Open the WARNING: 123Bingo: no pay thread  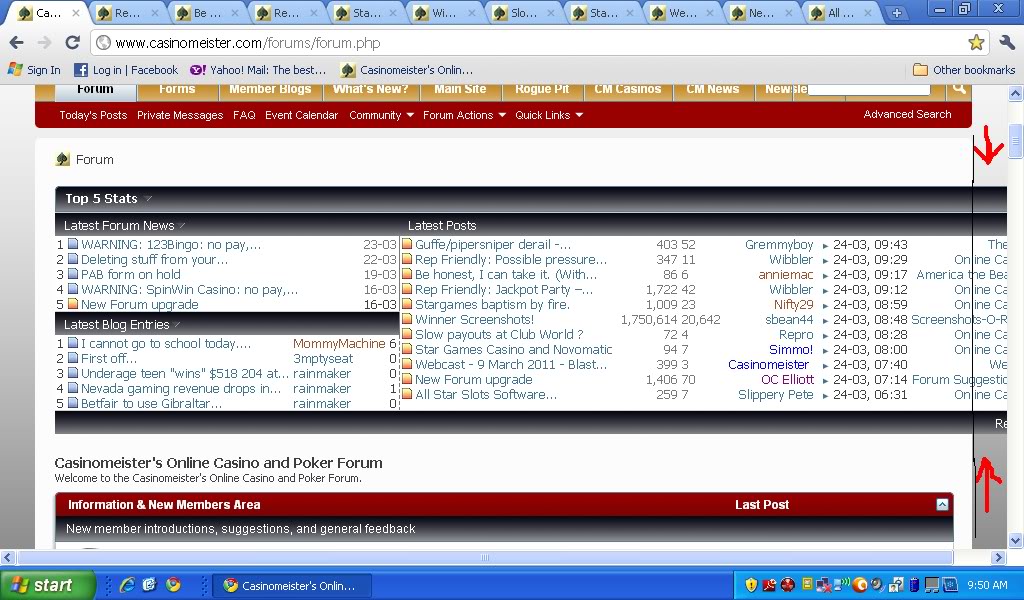(x=171, y=245)
